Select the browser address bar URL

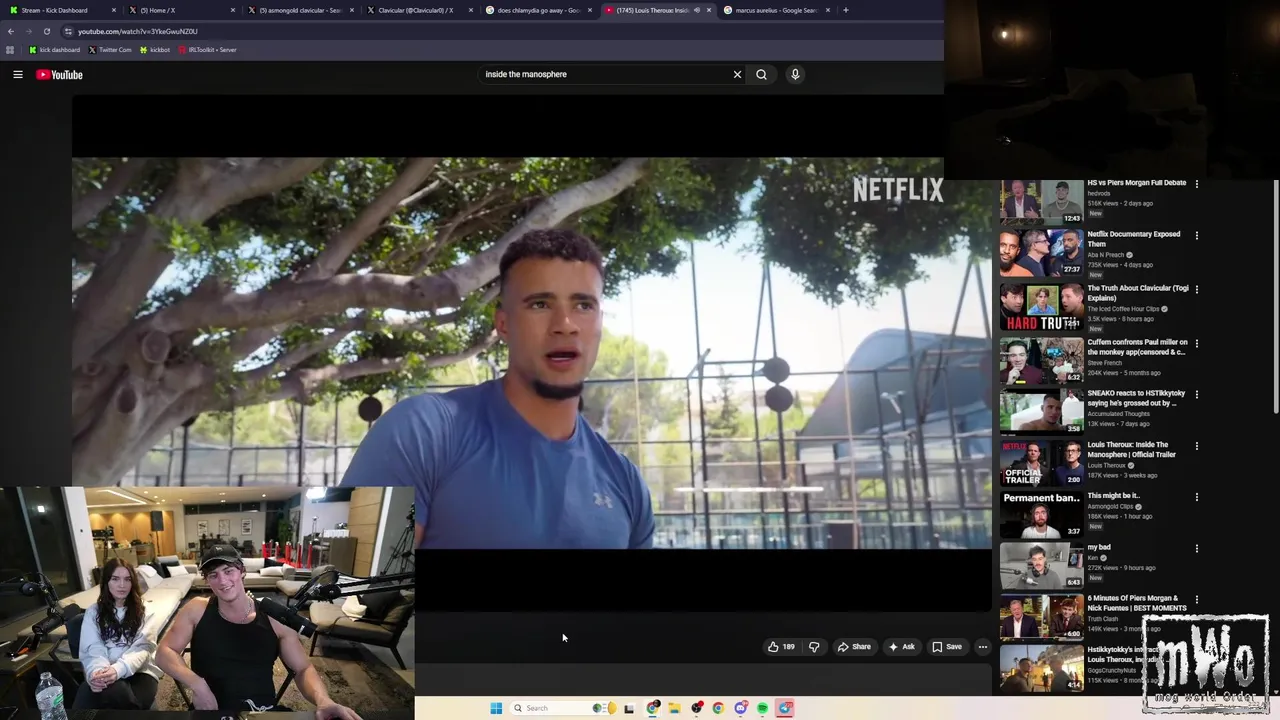pyautogui.click(x=138, y=31)
